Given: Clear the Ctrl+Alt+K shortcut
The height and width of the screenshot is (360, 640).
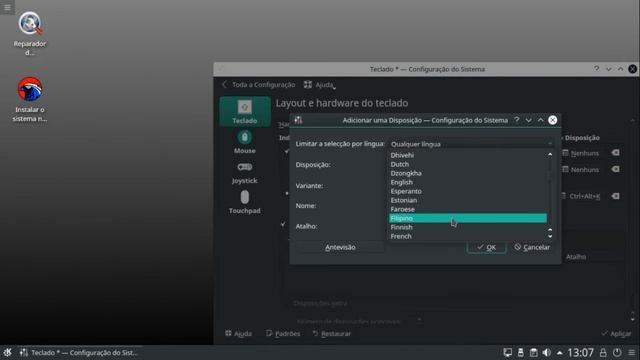Looking at the screenshot, I should 616,196.
